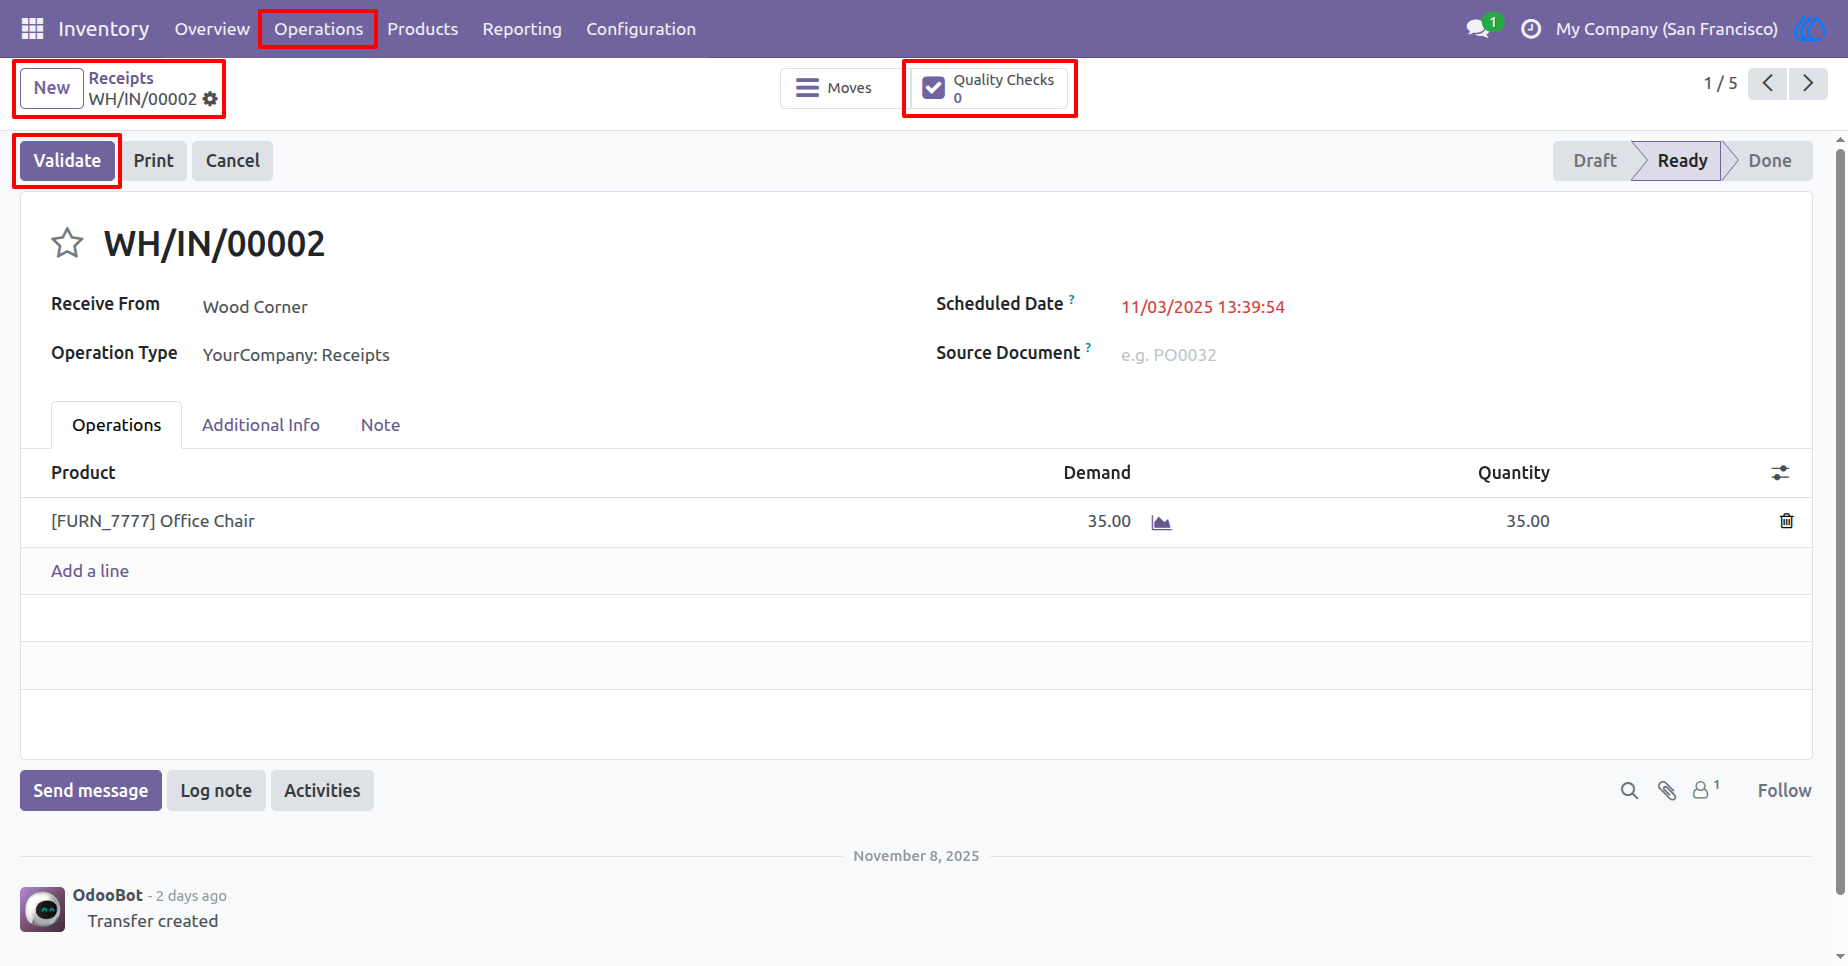Open the activities clock icon
This screenshot has height=966, width=1848.
click(1530, 29)
